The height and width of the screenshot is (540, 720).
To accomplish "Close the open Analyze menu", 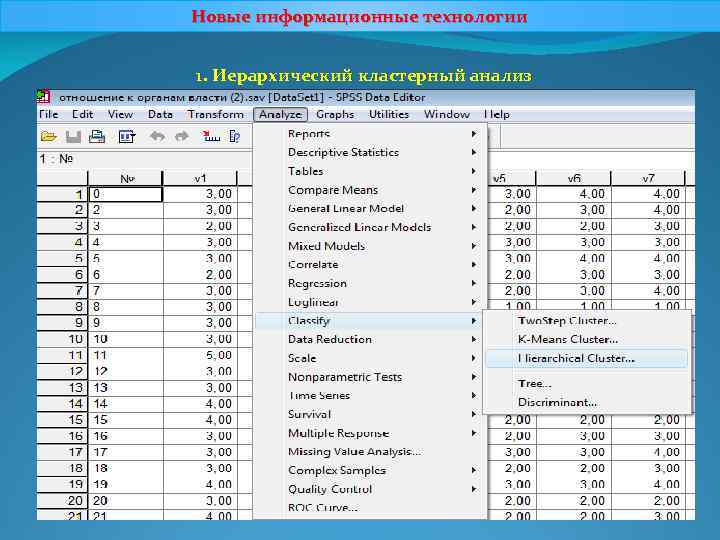I will tap(281, 114).
